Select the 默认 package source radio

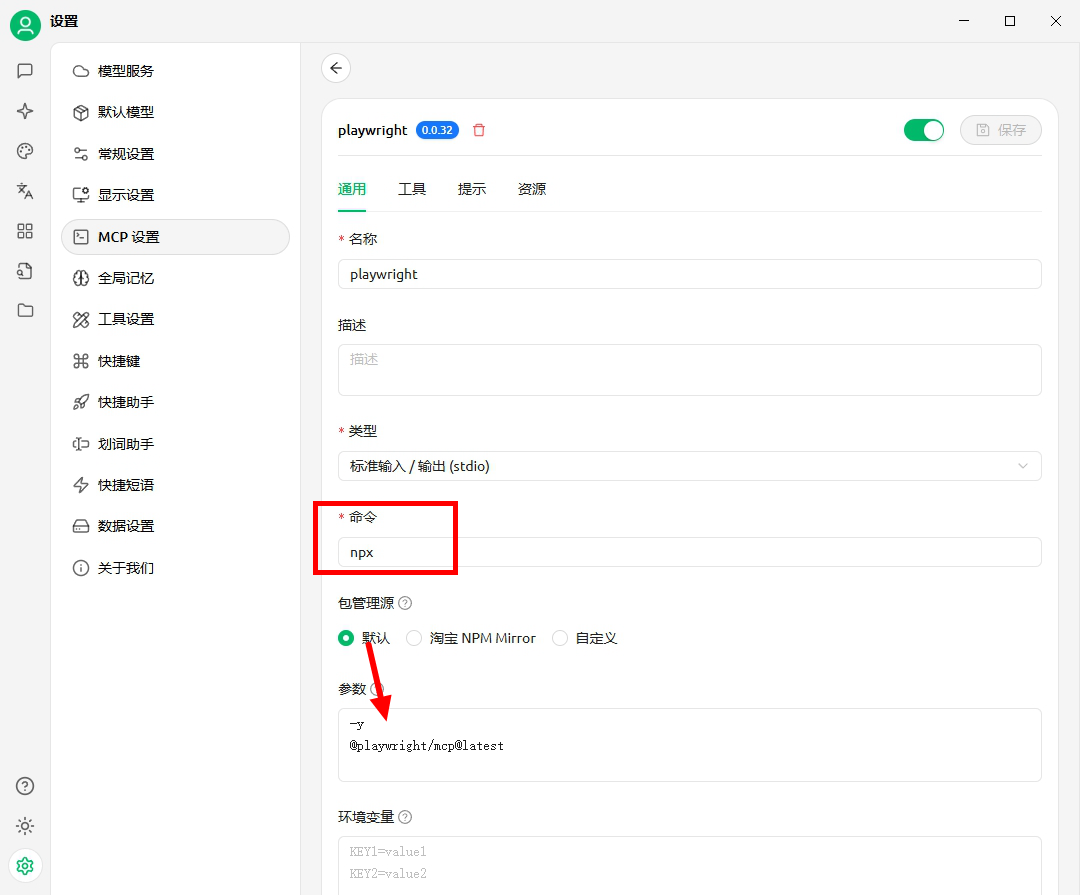coord(346,639)
